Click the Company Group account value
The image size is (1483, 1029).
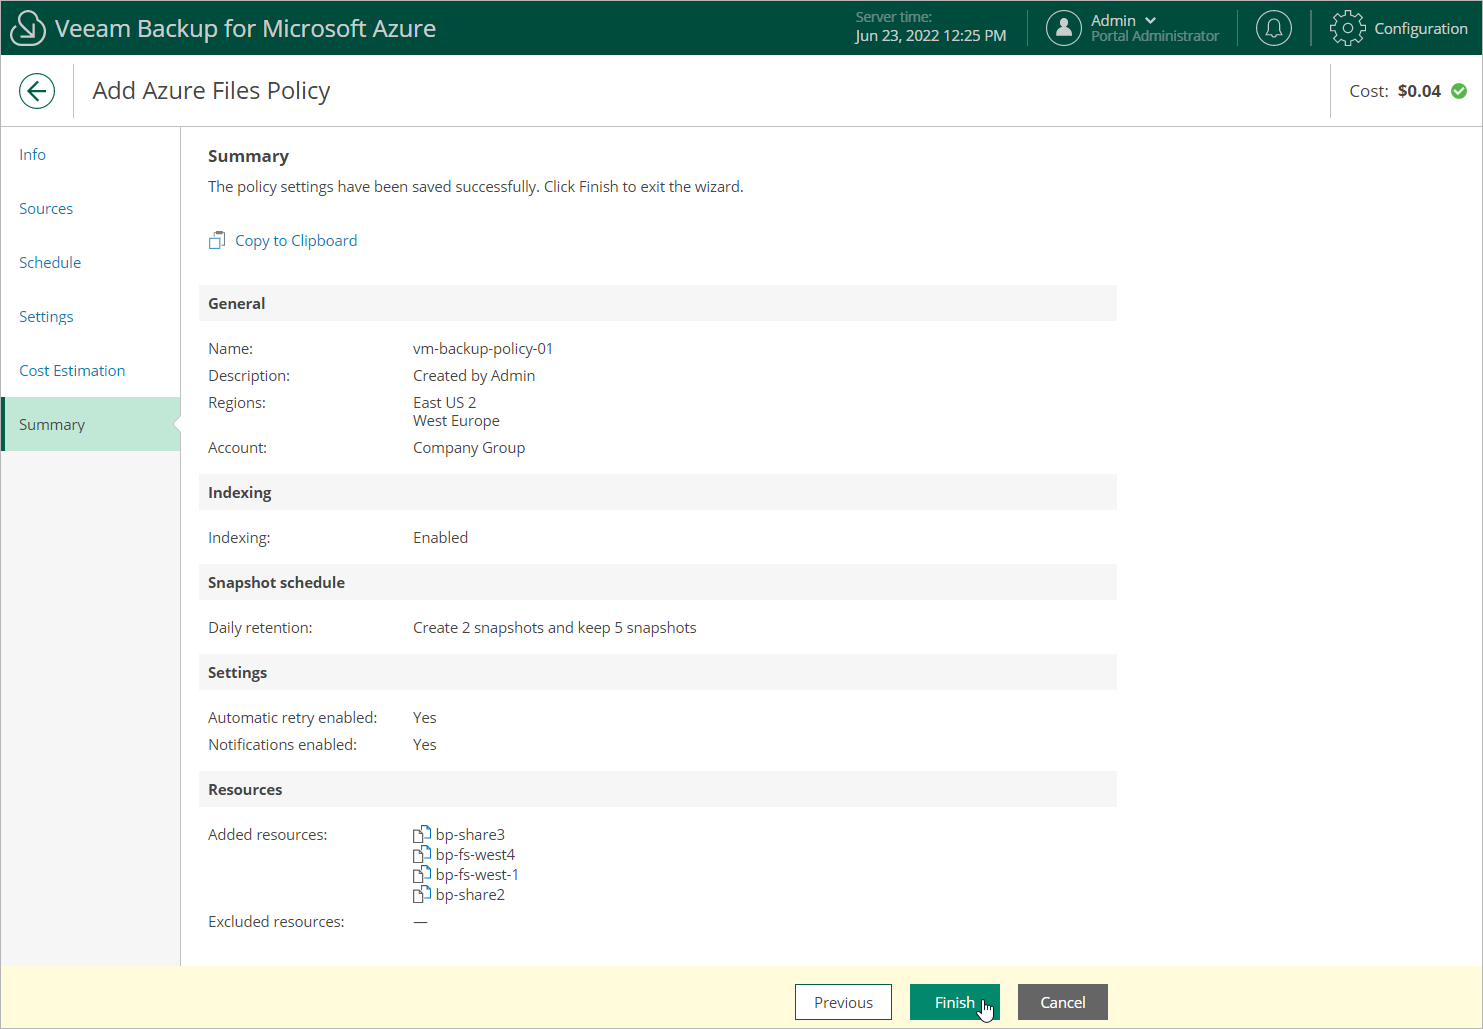click(x=469, y=447)
